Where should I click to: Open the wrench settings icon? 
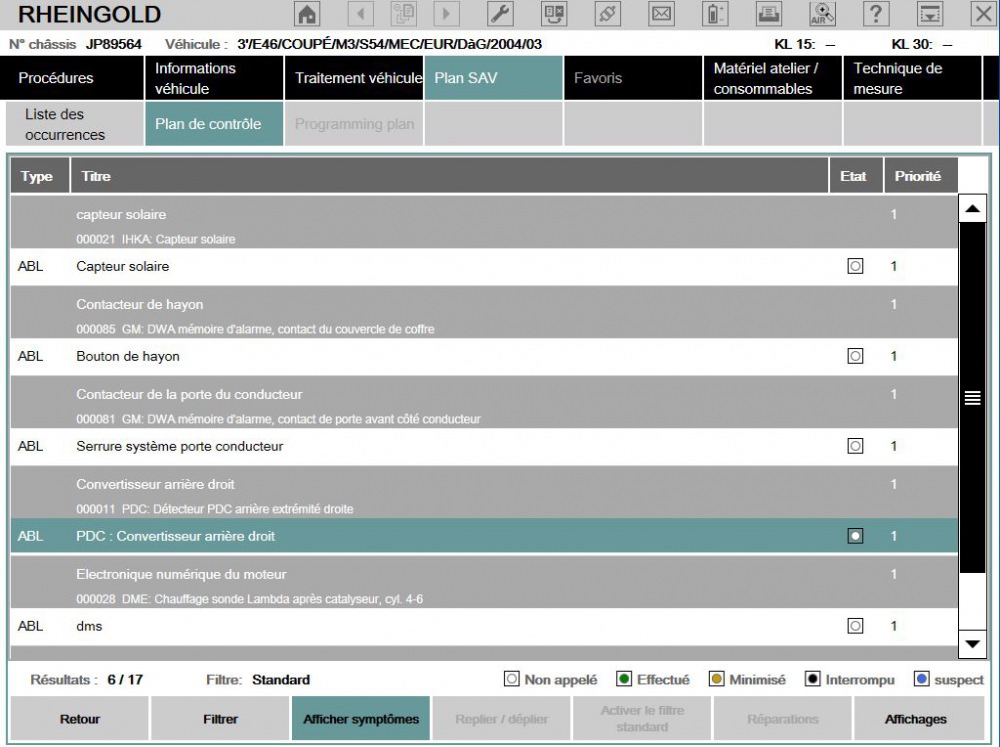[x=501, y=13]
